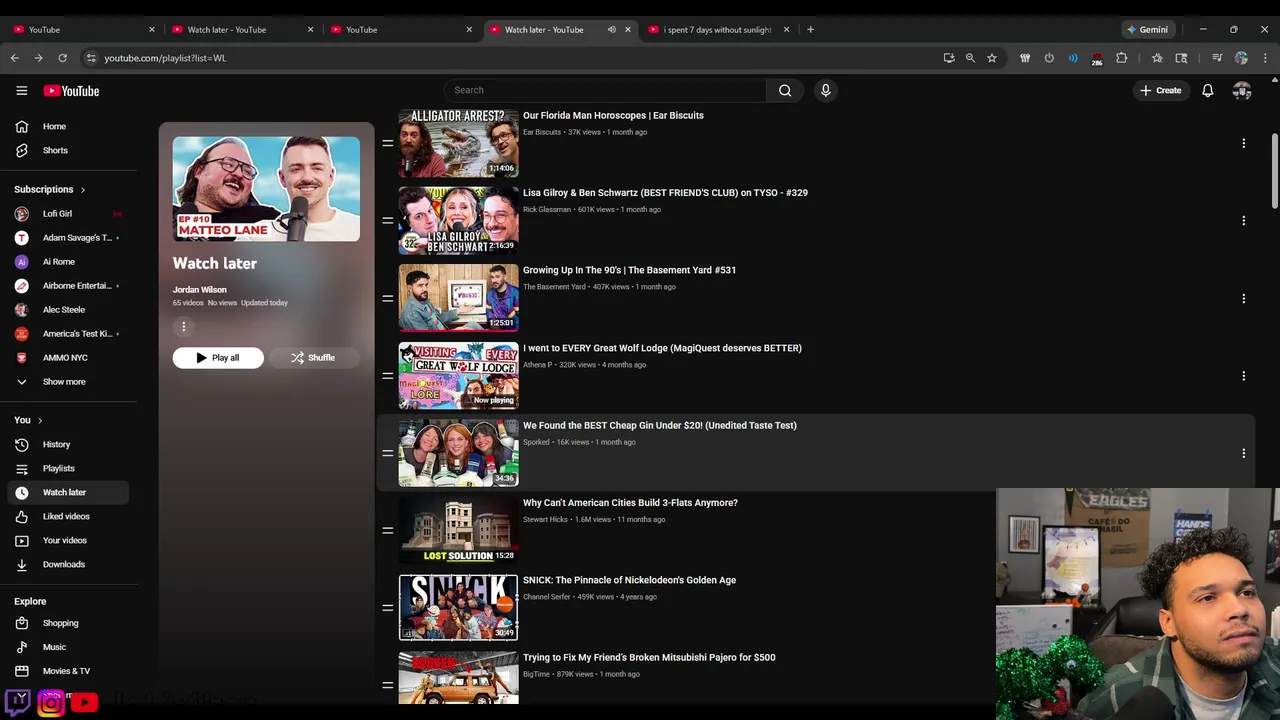This screenshot has width=1280, height=720.
Task: Click the search magnifier button
Action: 785,90
